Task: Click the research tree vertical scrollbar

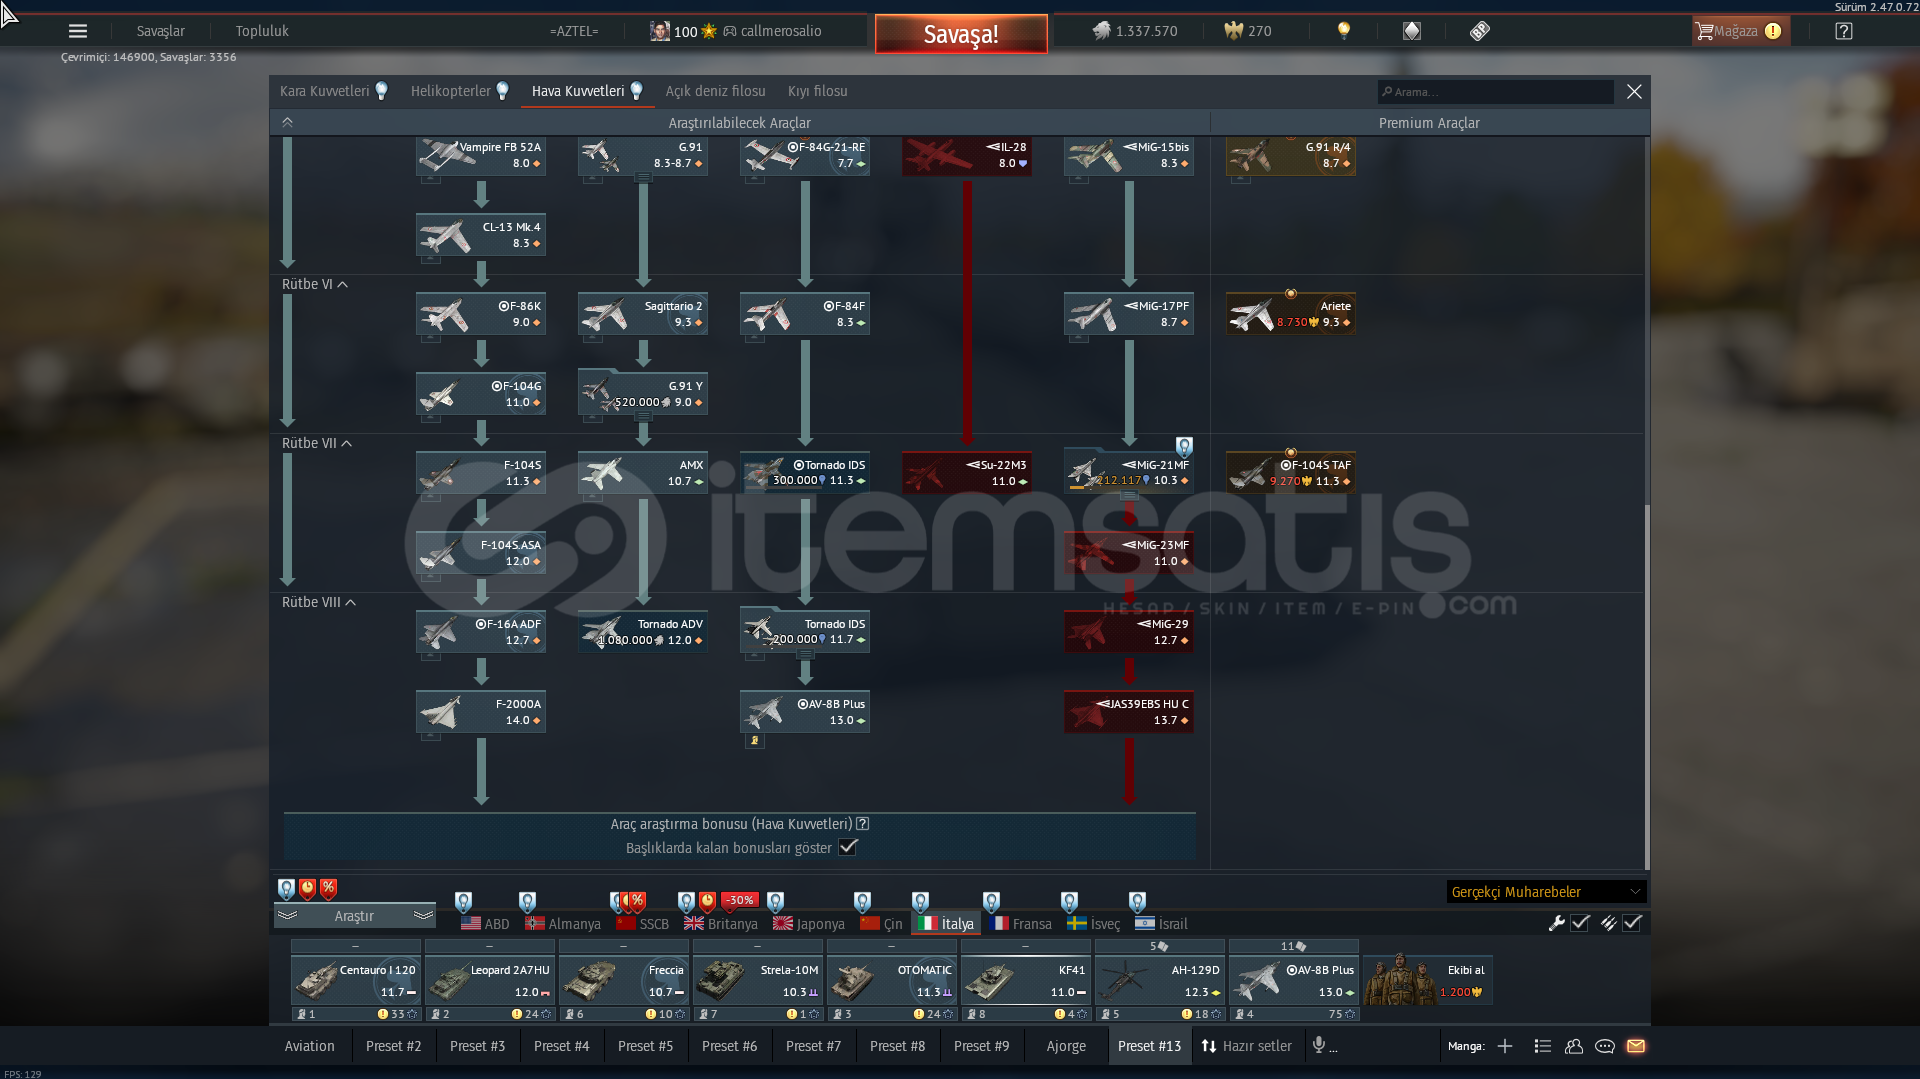Action: tap(1646, 686)
